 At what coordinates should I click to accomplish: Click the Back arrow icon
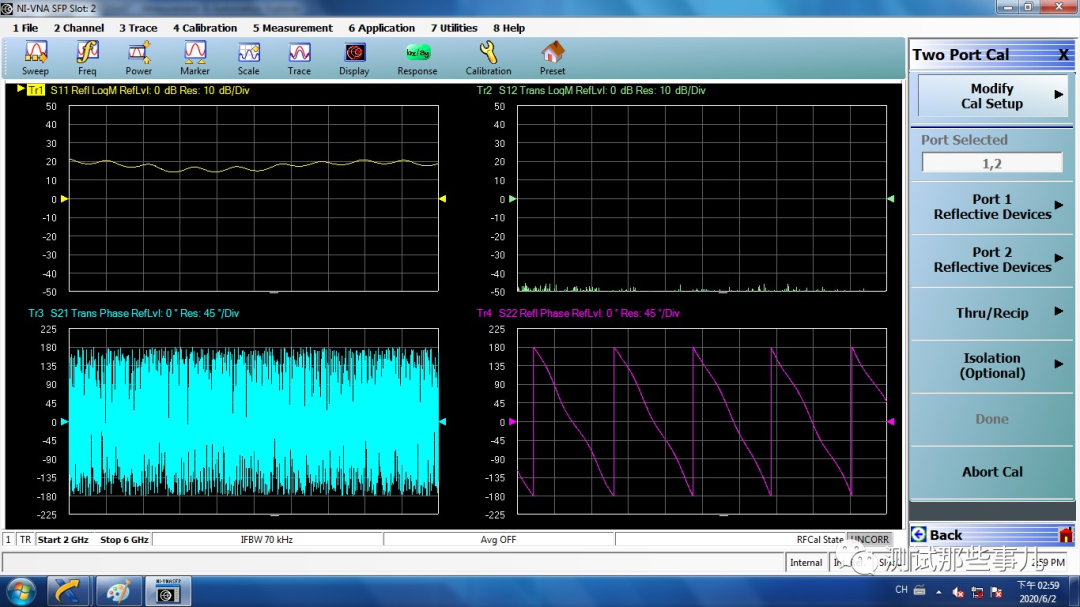point(919,535)
